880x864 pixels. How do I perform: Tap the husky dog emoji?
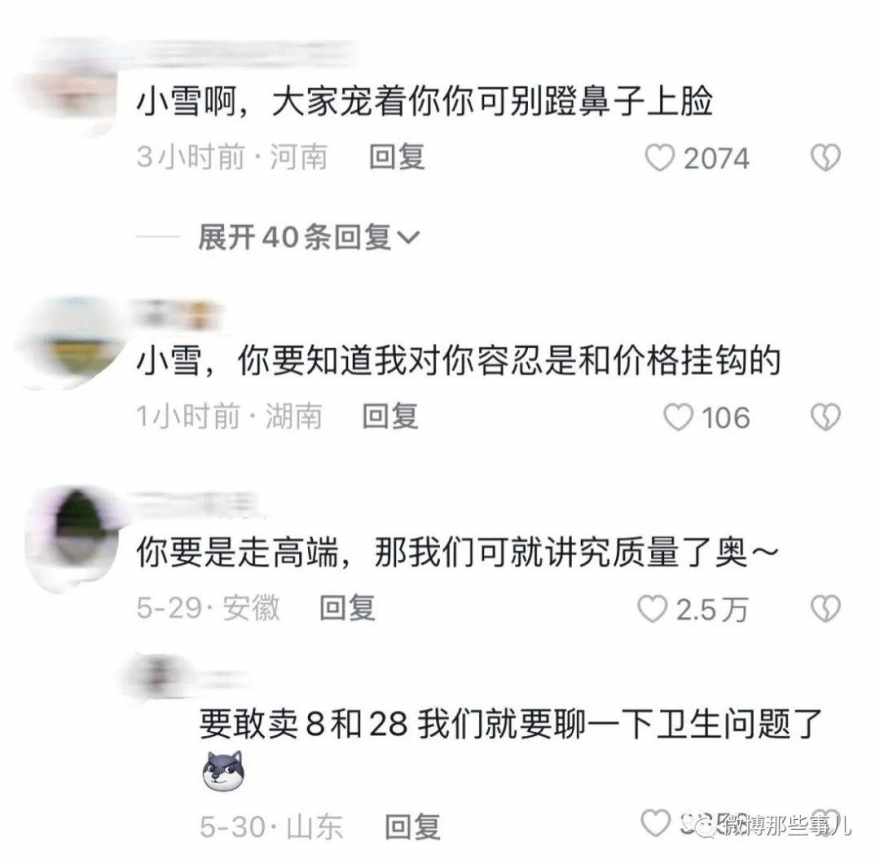coord(223,772)
